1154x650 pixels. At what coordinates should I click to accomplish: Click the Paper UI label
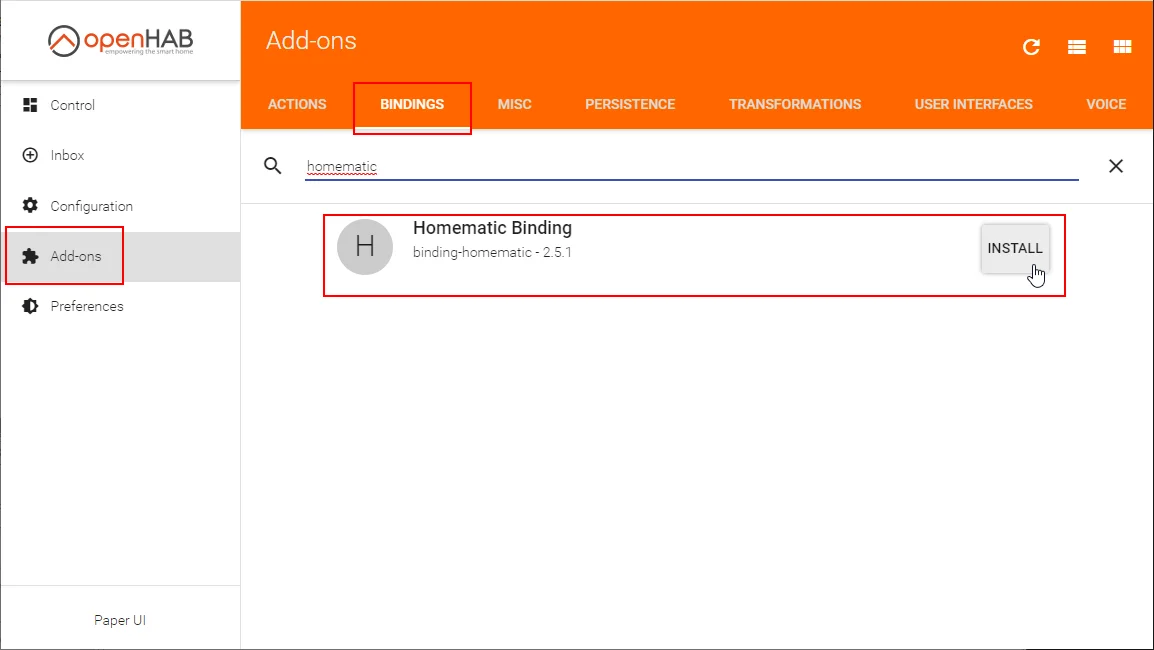tap(120, 621)
